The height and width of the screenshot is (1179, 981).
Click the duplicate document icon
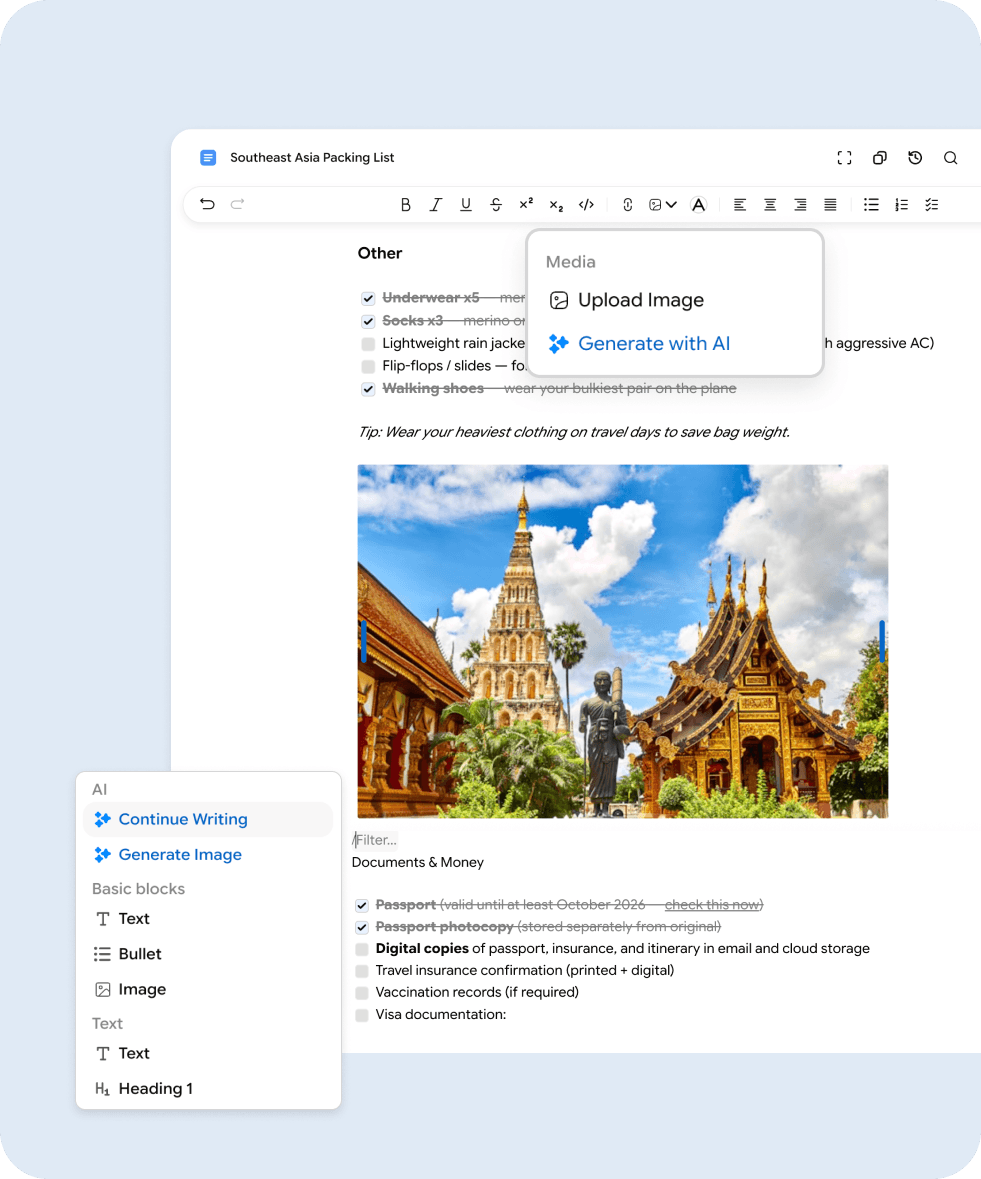click(x=880, y=158)
